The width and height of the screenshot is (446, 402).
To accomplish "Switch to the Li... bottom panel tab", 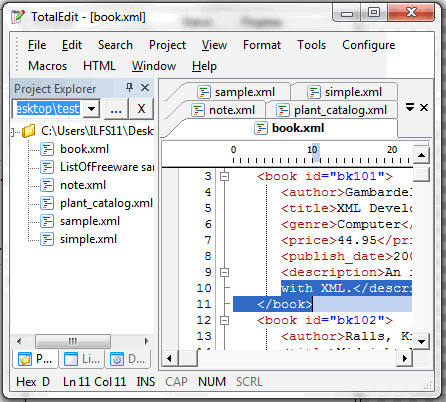I will [x=82, y=359].
